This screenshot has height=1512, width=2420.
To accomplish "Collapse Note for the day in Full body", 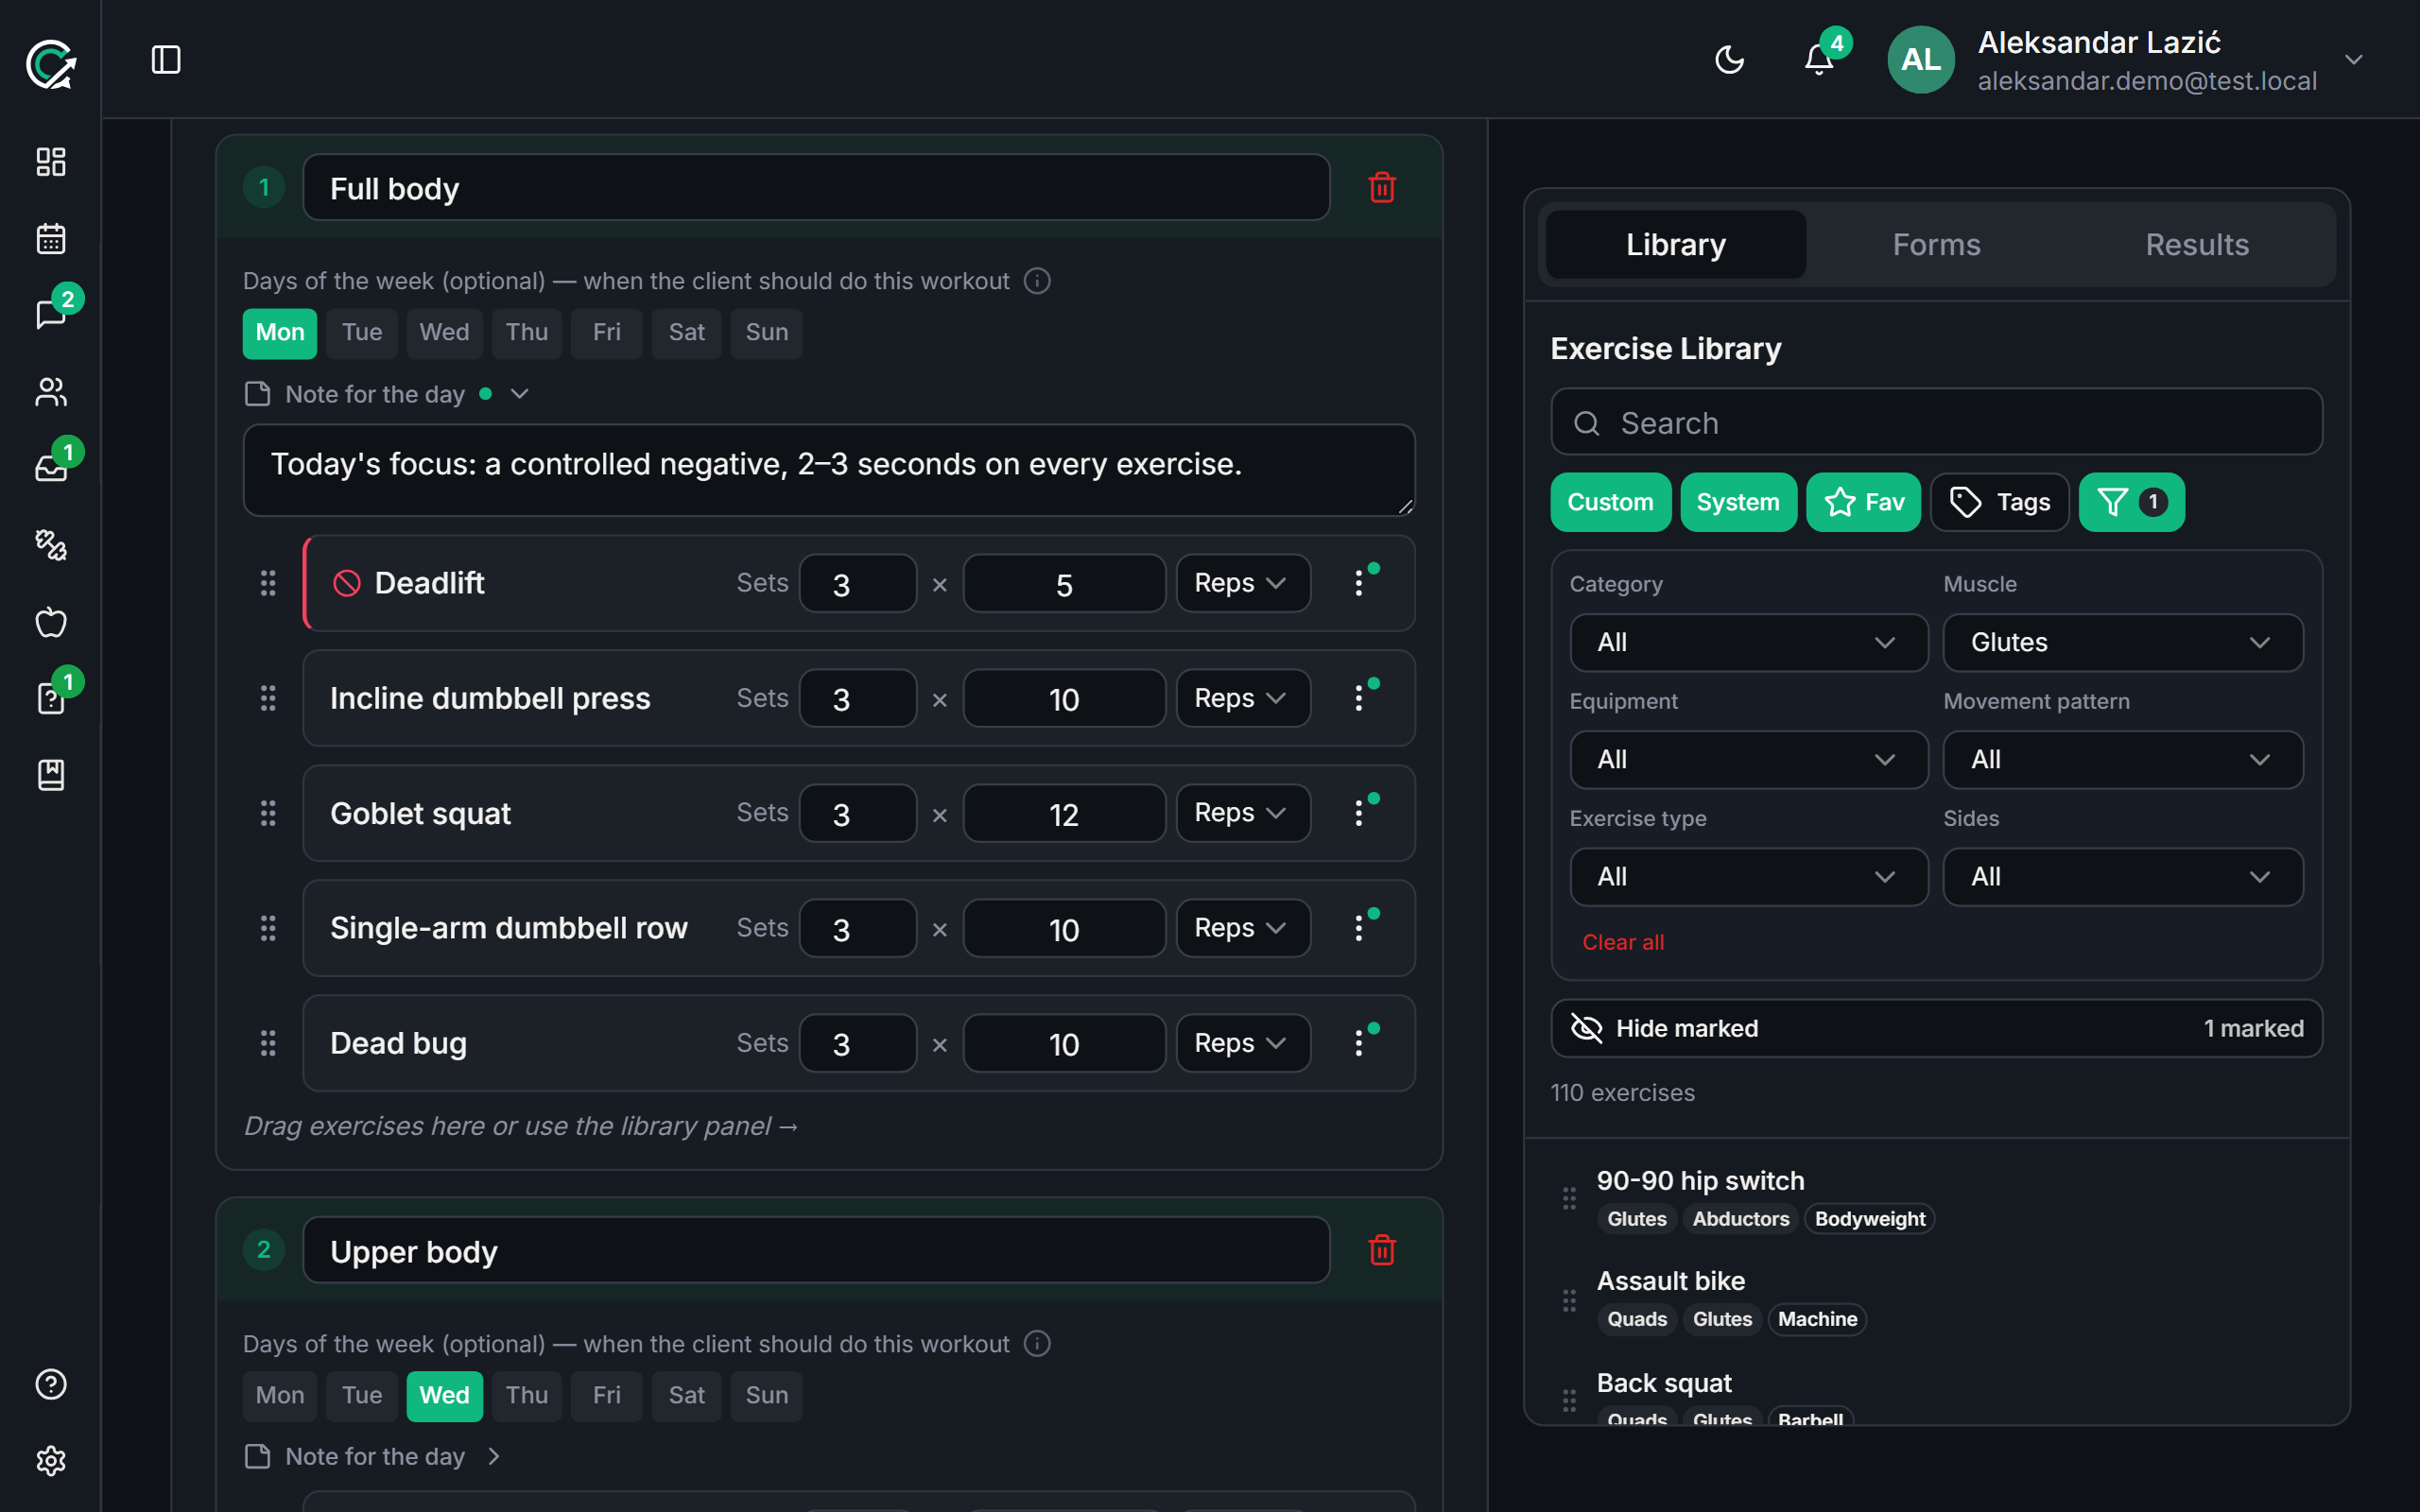I will tap(387, 394).
